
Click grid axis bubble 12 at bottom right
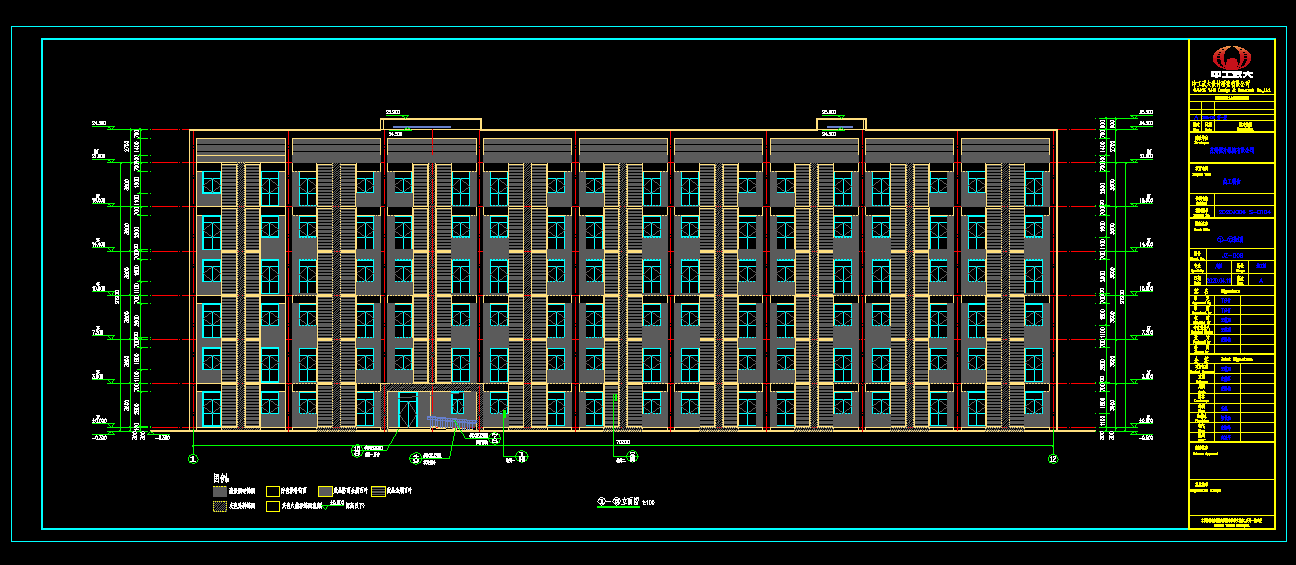[1052, 459]
